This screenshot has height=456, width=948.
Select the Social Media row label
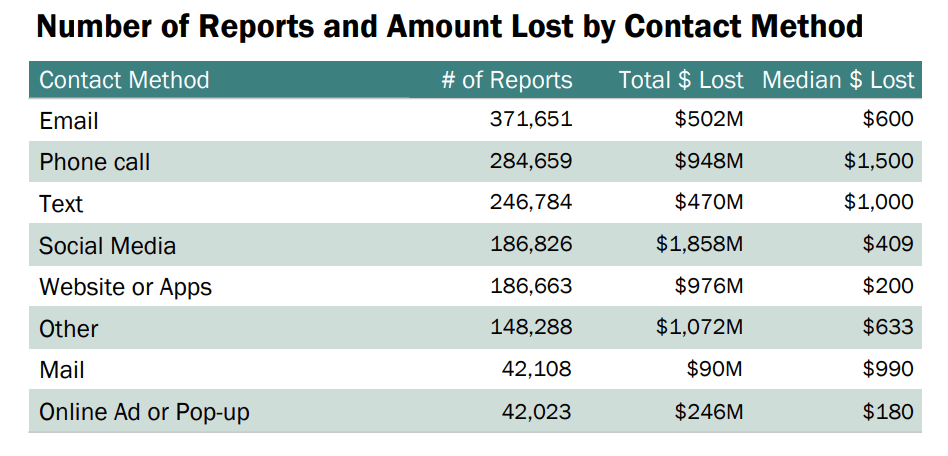[107, 246]
